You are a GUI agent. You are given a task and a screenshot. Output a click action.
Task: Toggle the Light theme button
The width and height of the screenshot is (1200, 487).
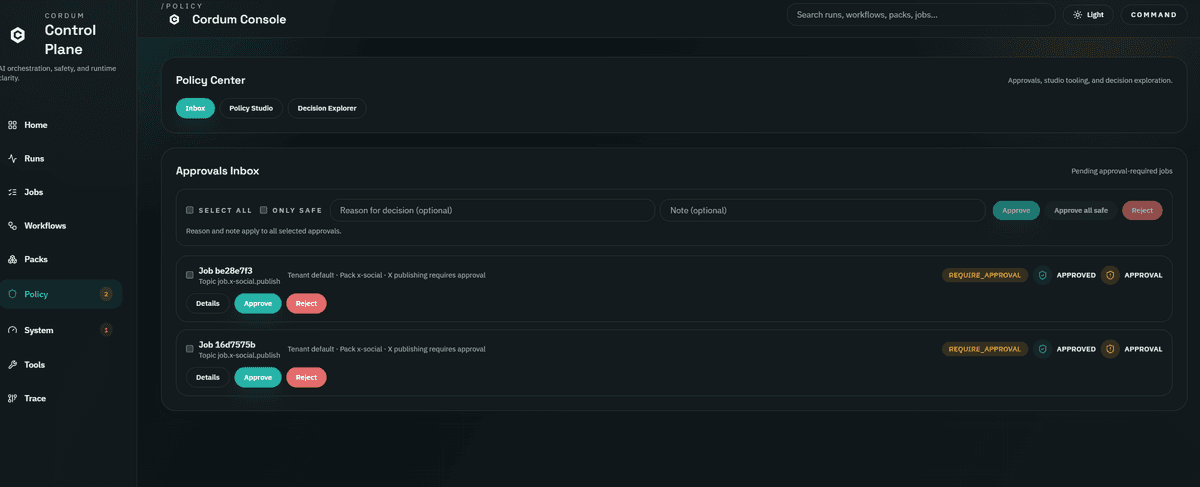click(x=1087, y=15)
